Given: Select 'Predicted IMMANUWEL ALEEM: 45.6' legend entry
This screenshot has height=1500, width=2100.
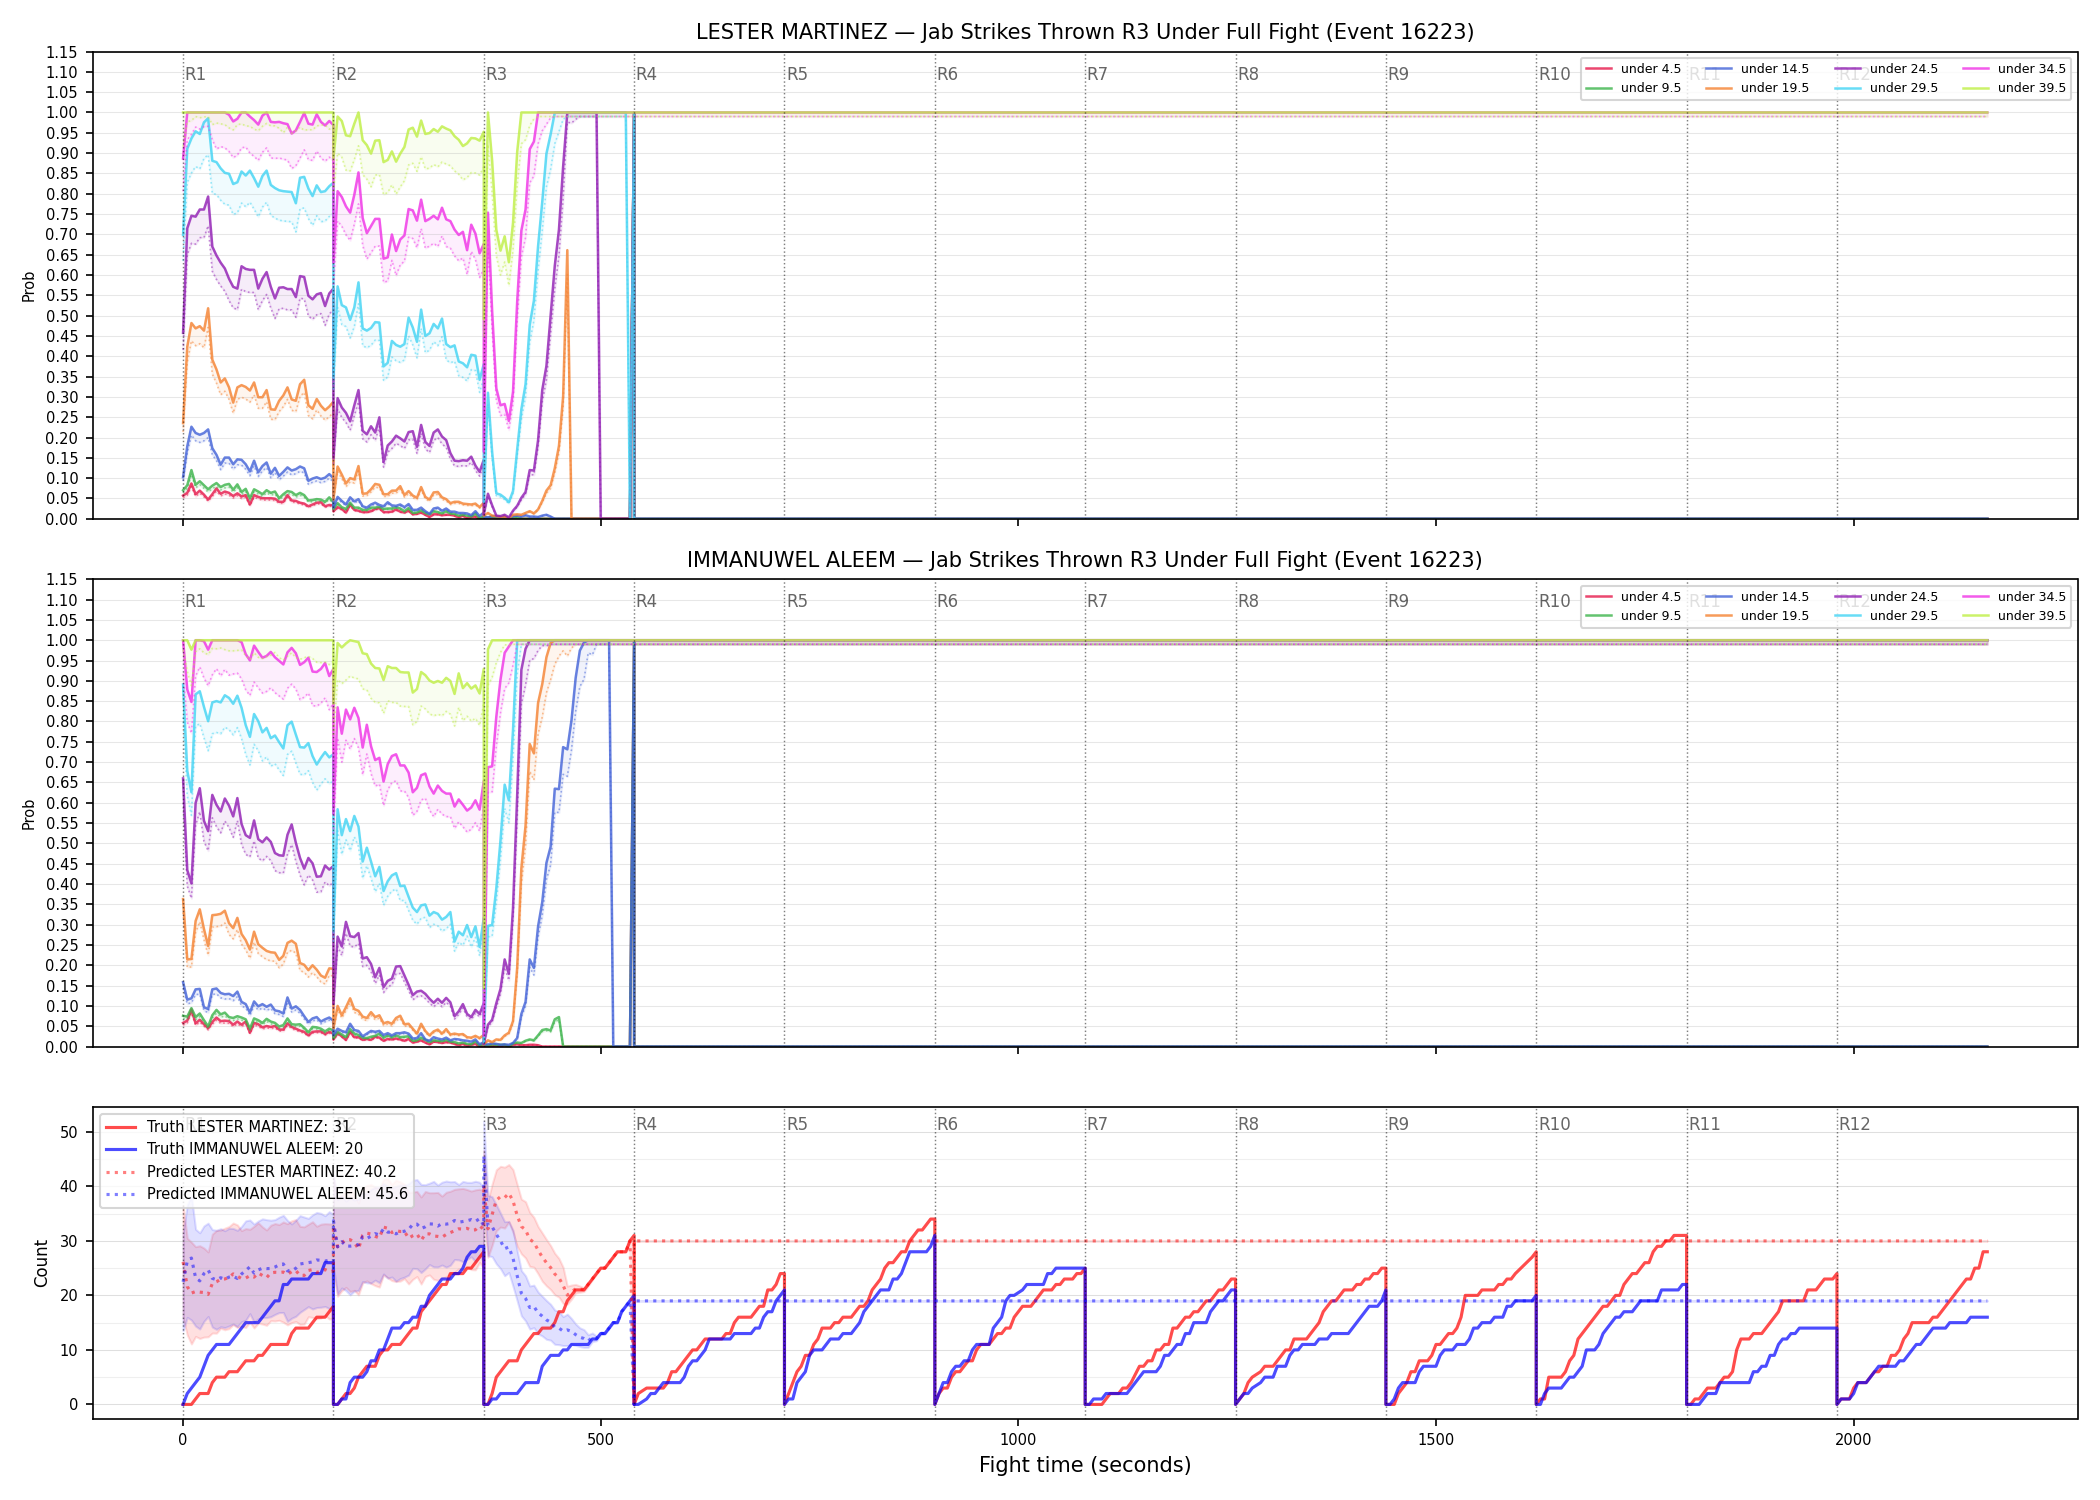Looking at the screenshot, I should [257, 1193].
